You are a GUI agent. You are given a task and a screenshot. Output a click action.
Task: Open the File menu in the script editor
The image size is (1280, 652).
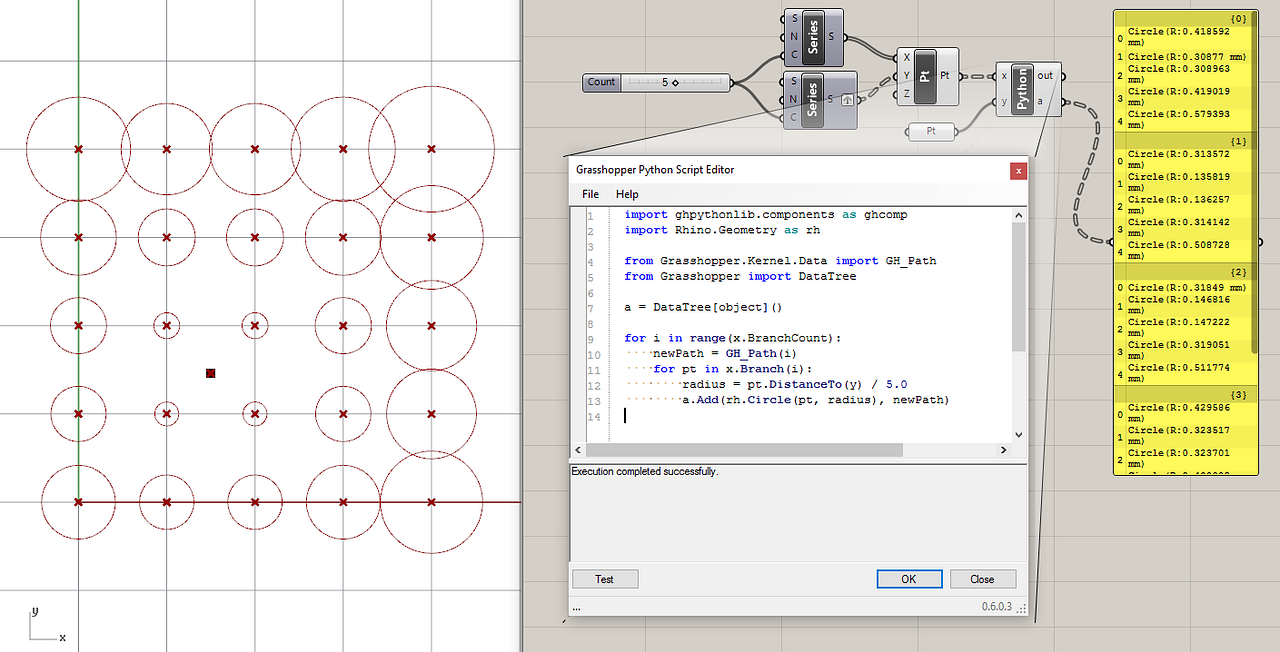click(589, 194)
